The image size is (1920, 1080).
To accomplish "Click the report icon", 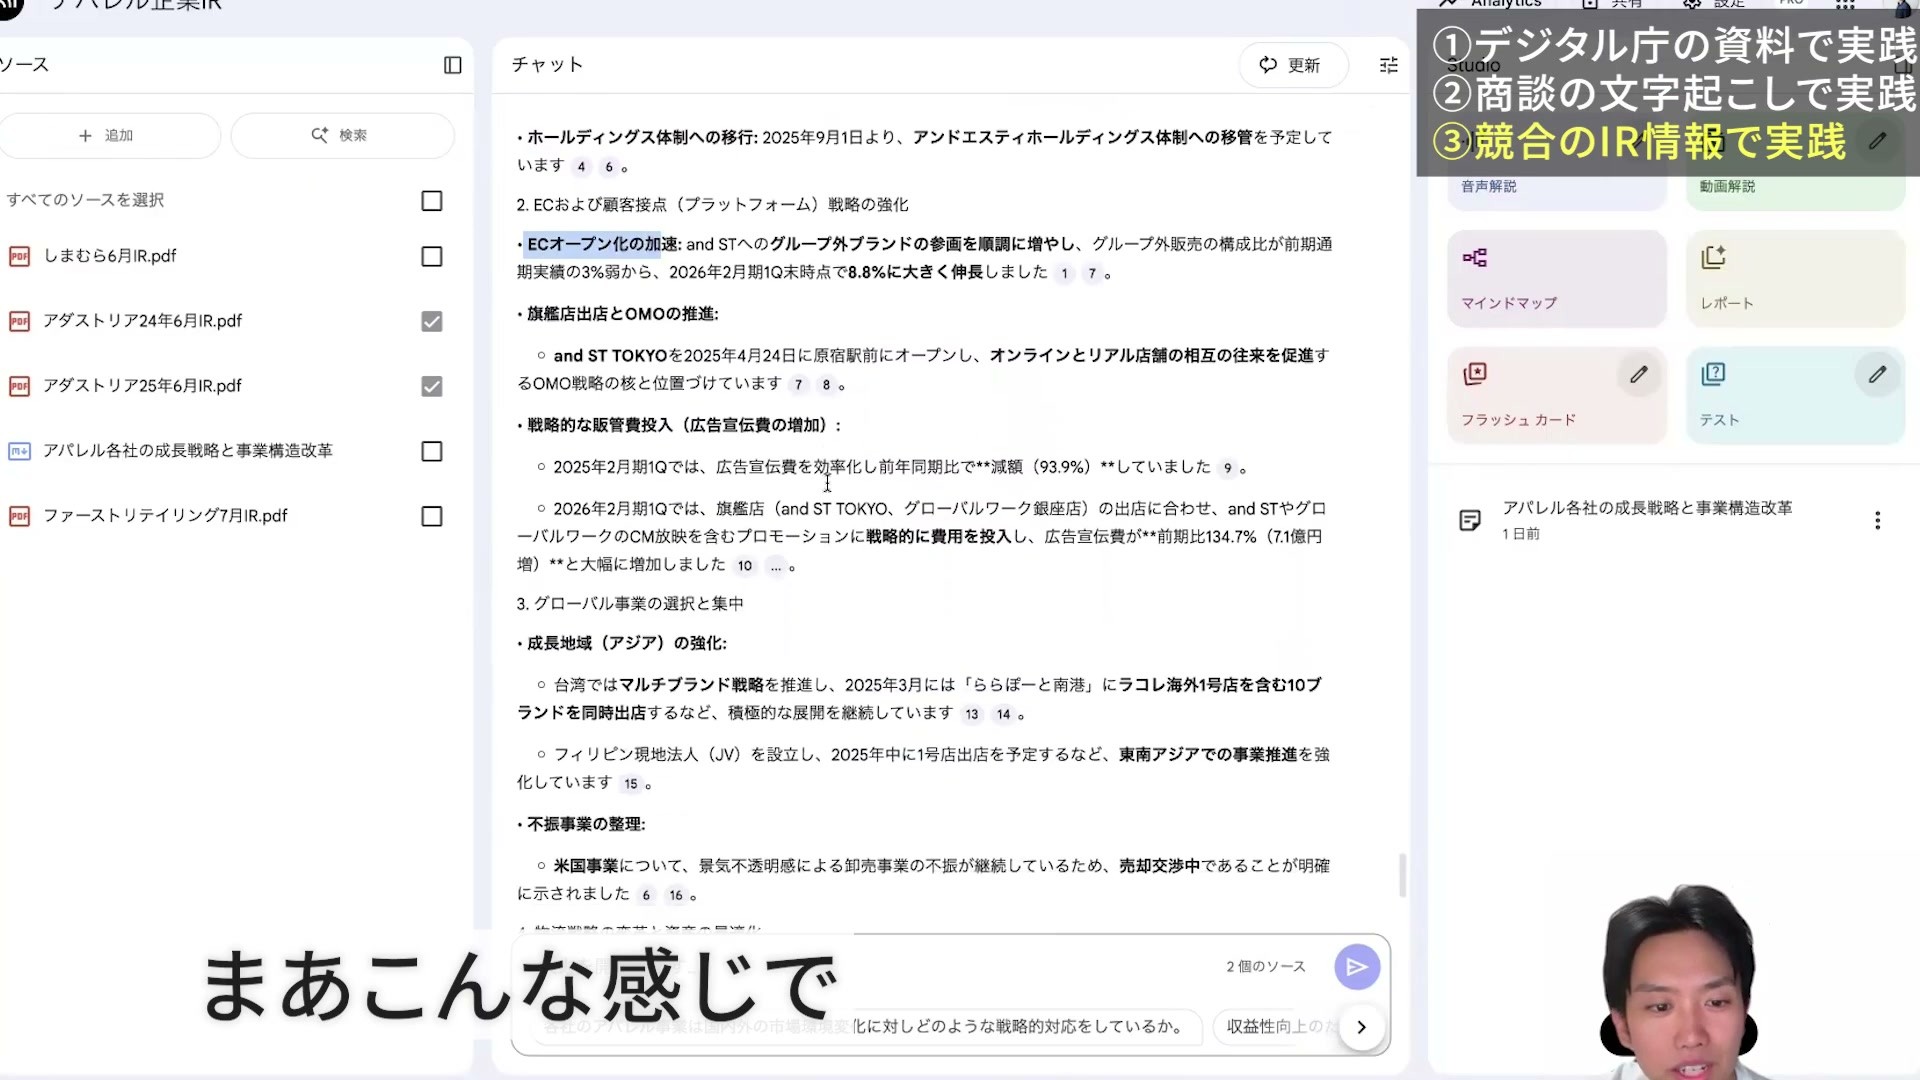I will [1714, 258].
